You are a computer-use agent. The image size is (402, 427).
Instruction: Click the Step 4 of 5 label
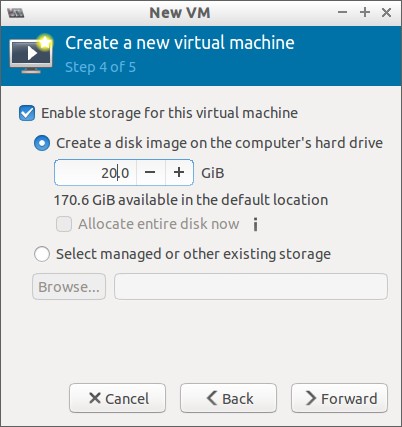(101, 67)
